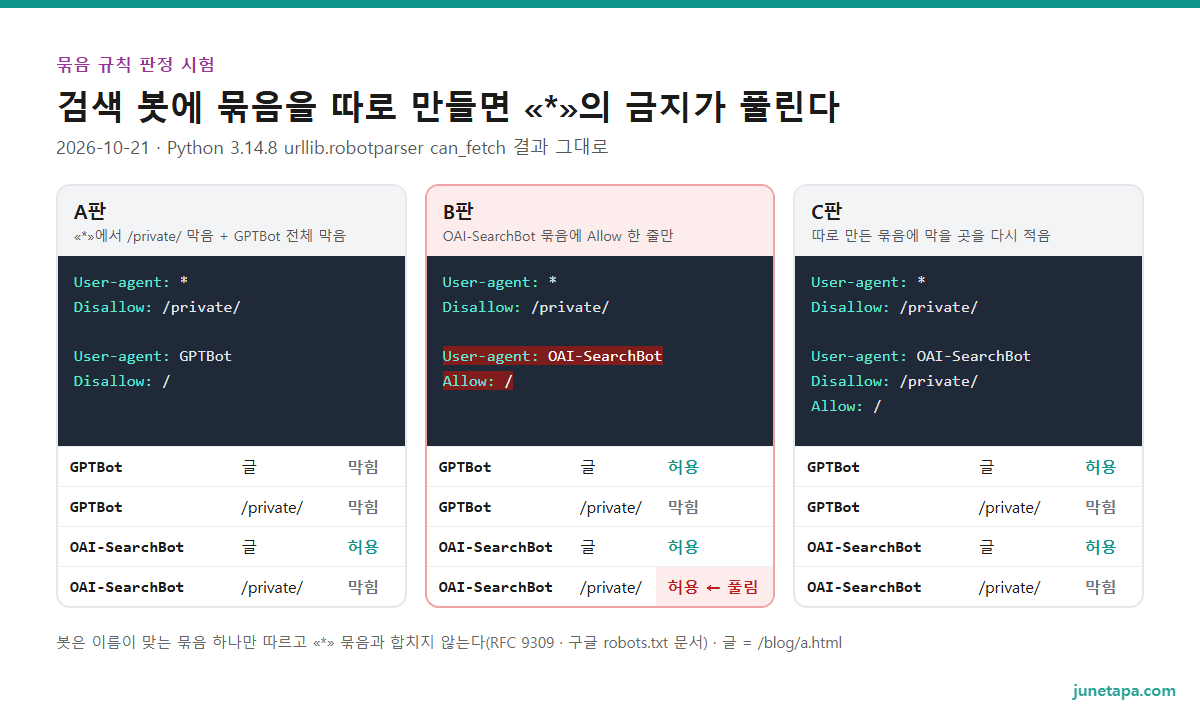Select '글' cell in C판 OAI-SearchBot row
Screen dimensions: 1200x718
click(x=986, y=547)
